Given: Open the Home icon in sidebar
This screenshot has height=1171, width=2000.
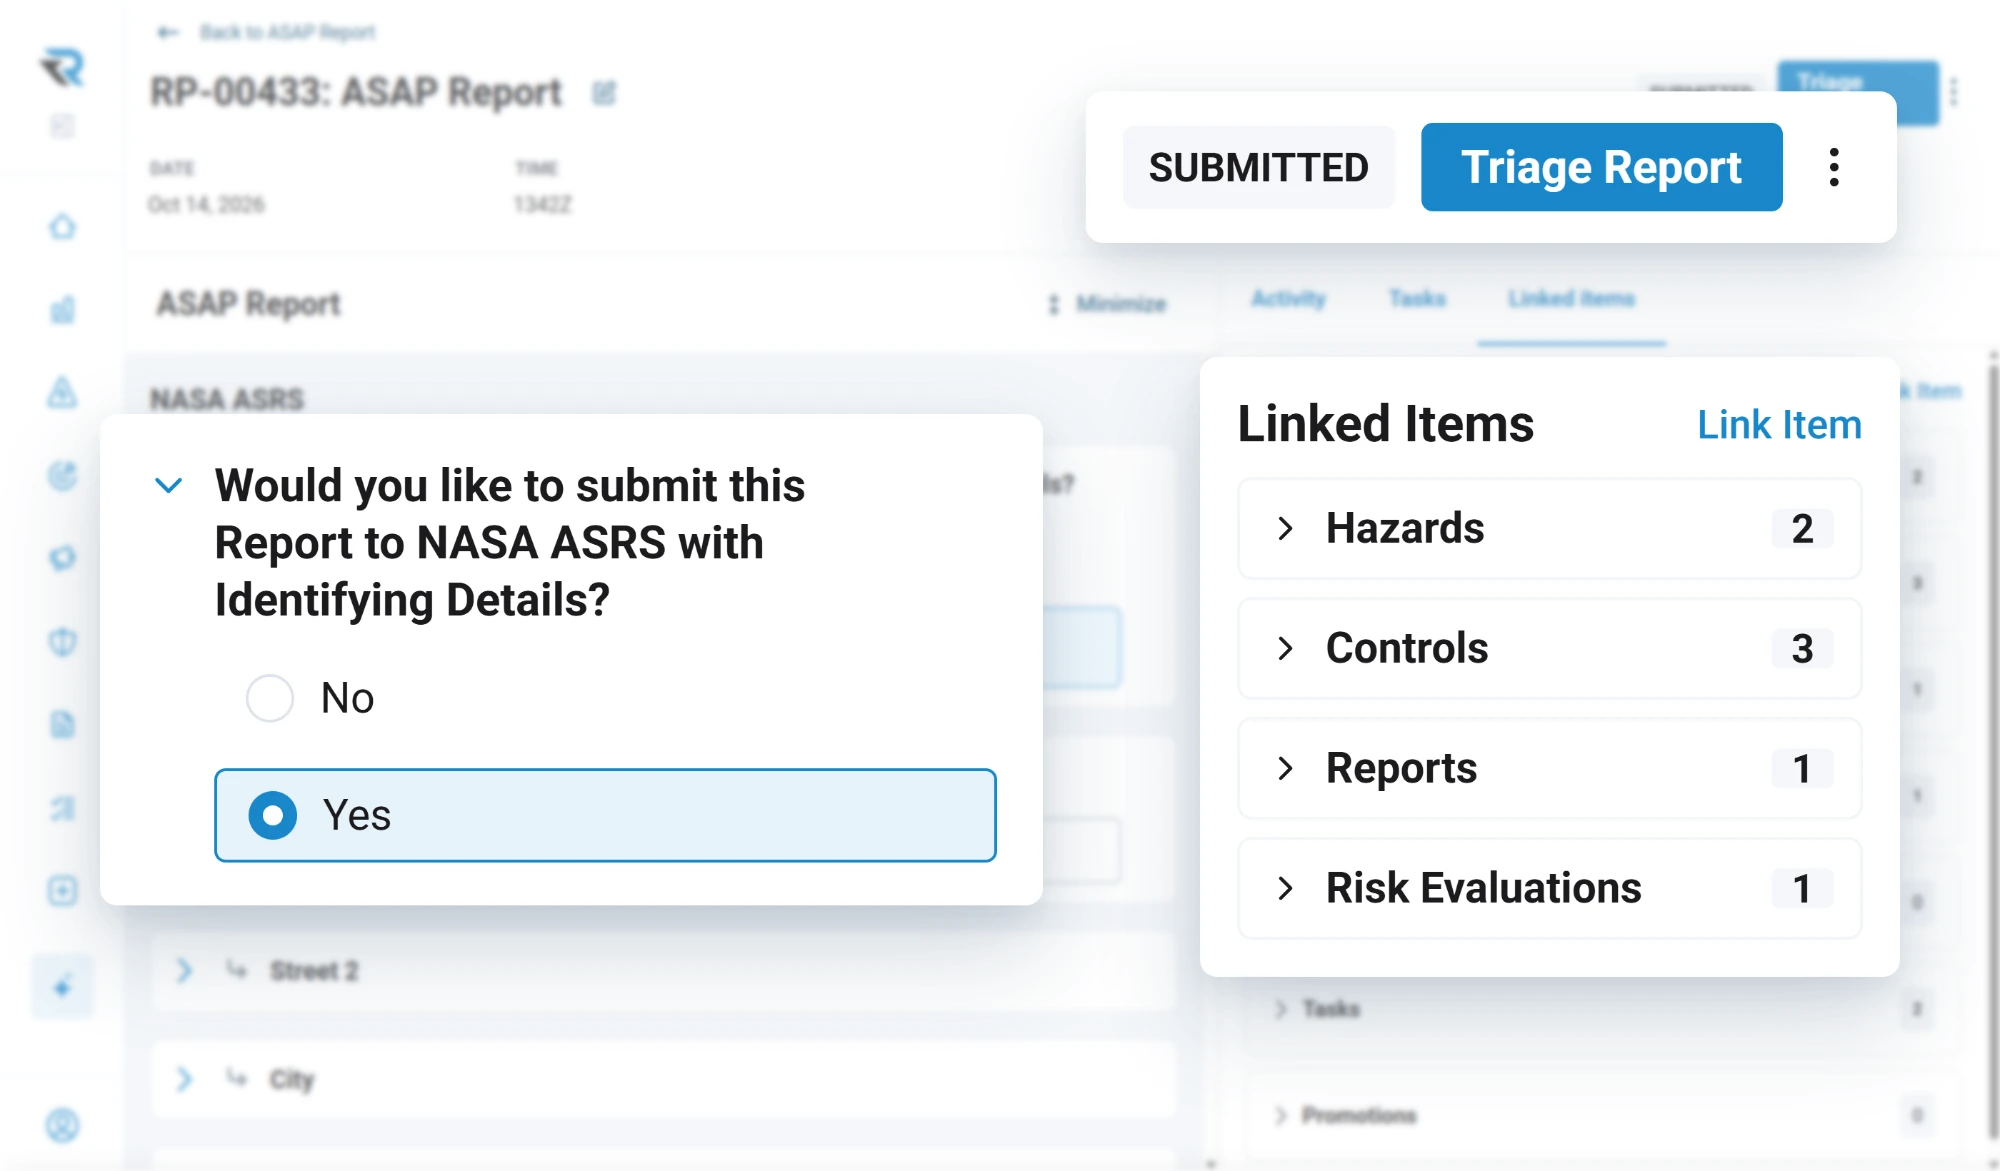Looking at the screenshot, I should coord(62,227).
